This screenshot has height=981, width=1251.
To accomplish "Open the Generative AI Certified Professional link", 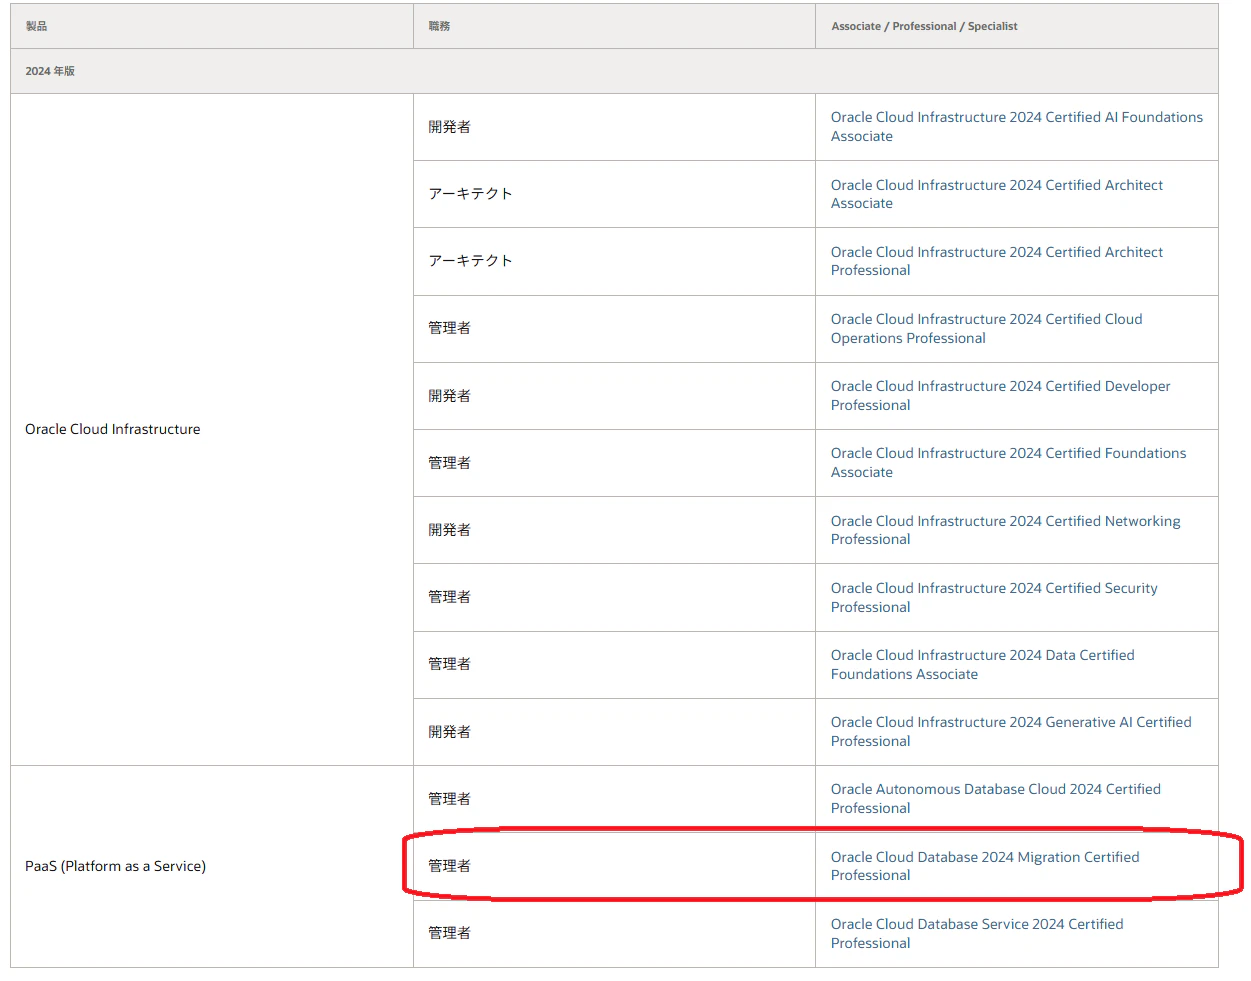I will pyautogui.click(x=1011, y=731).
